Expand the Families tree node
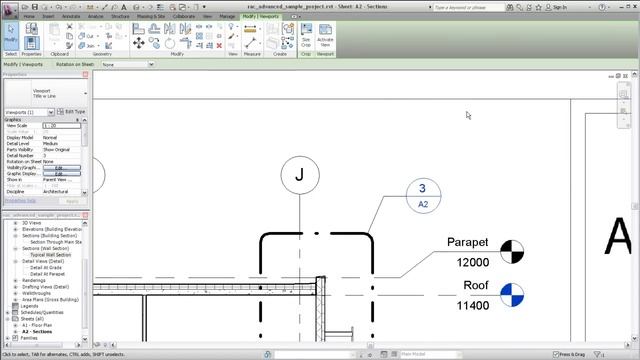The image size is (640, 360). [8, 338]
